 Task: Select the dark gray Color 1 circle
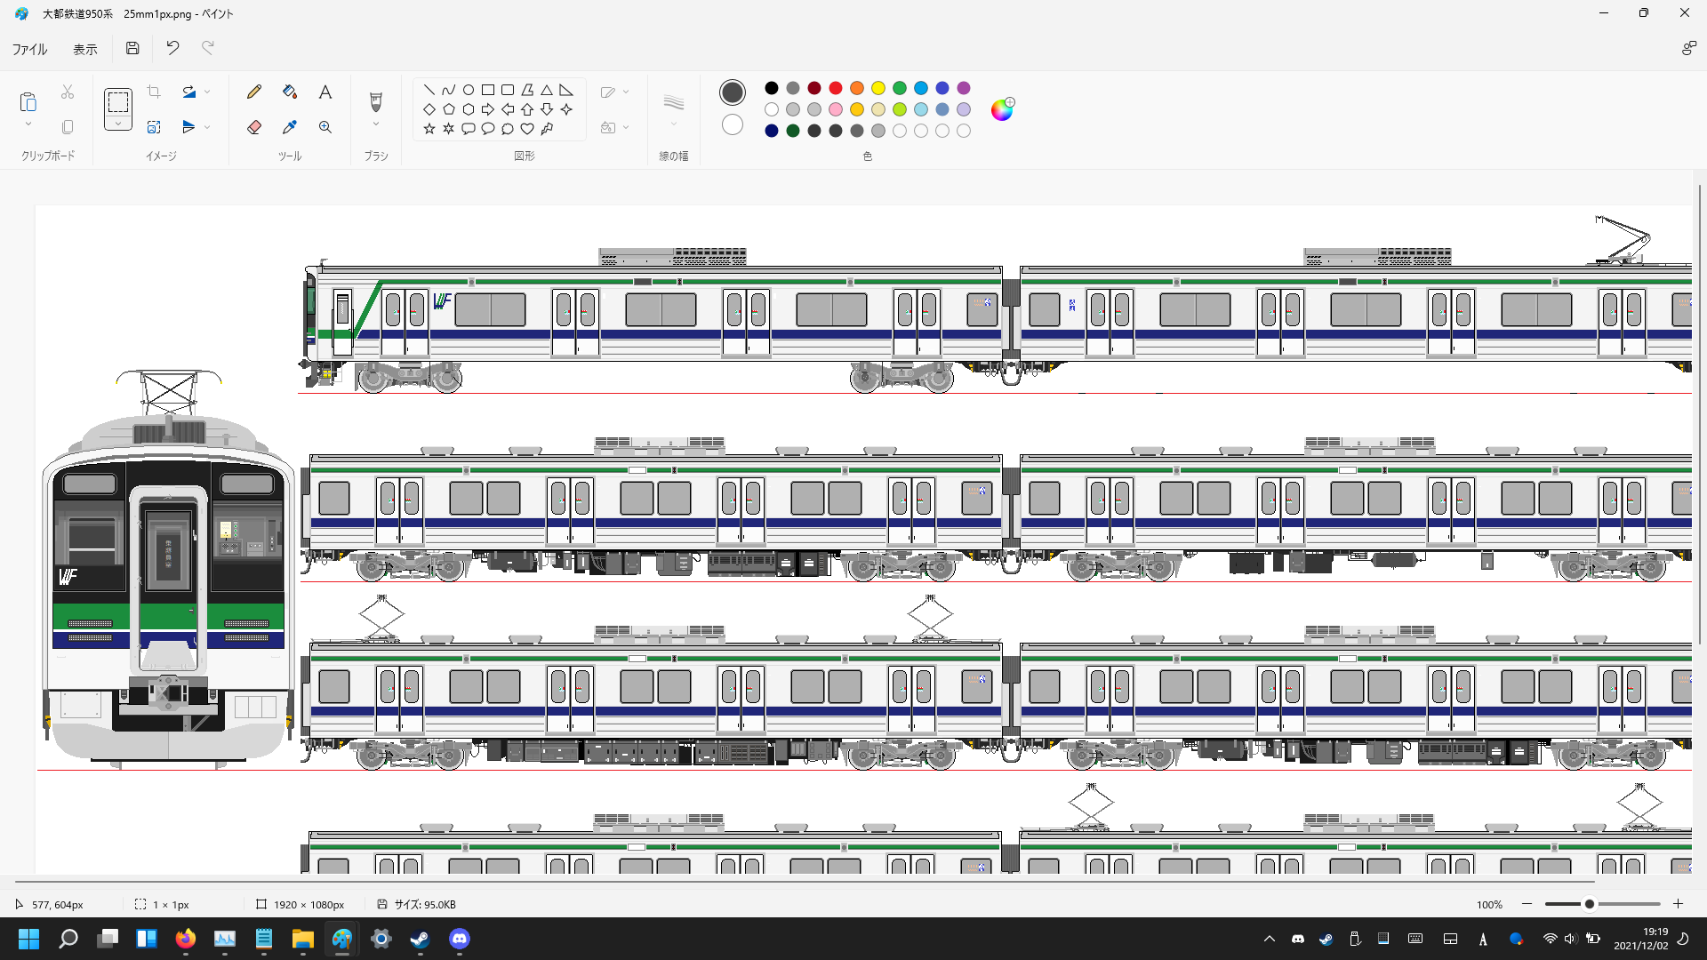coord(732,92)
